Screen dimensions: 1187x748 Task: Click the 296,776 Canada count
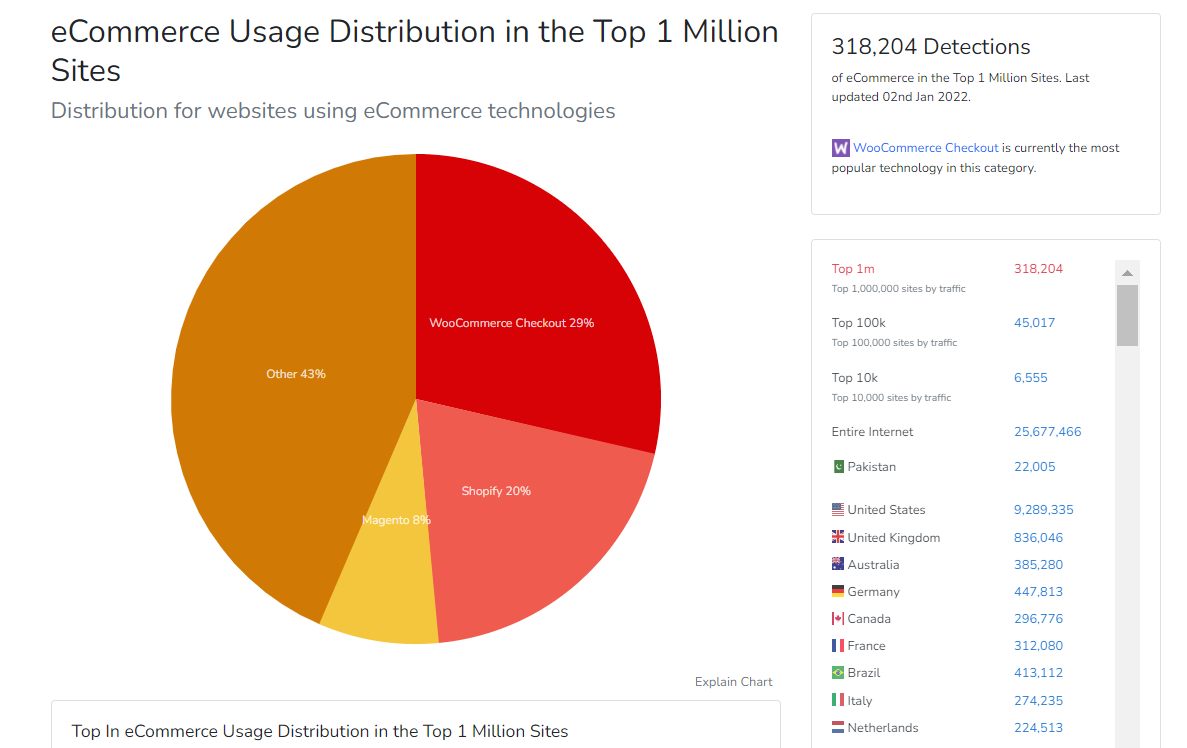point(1038,619)
